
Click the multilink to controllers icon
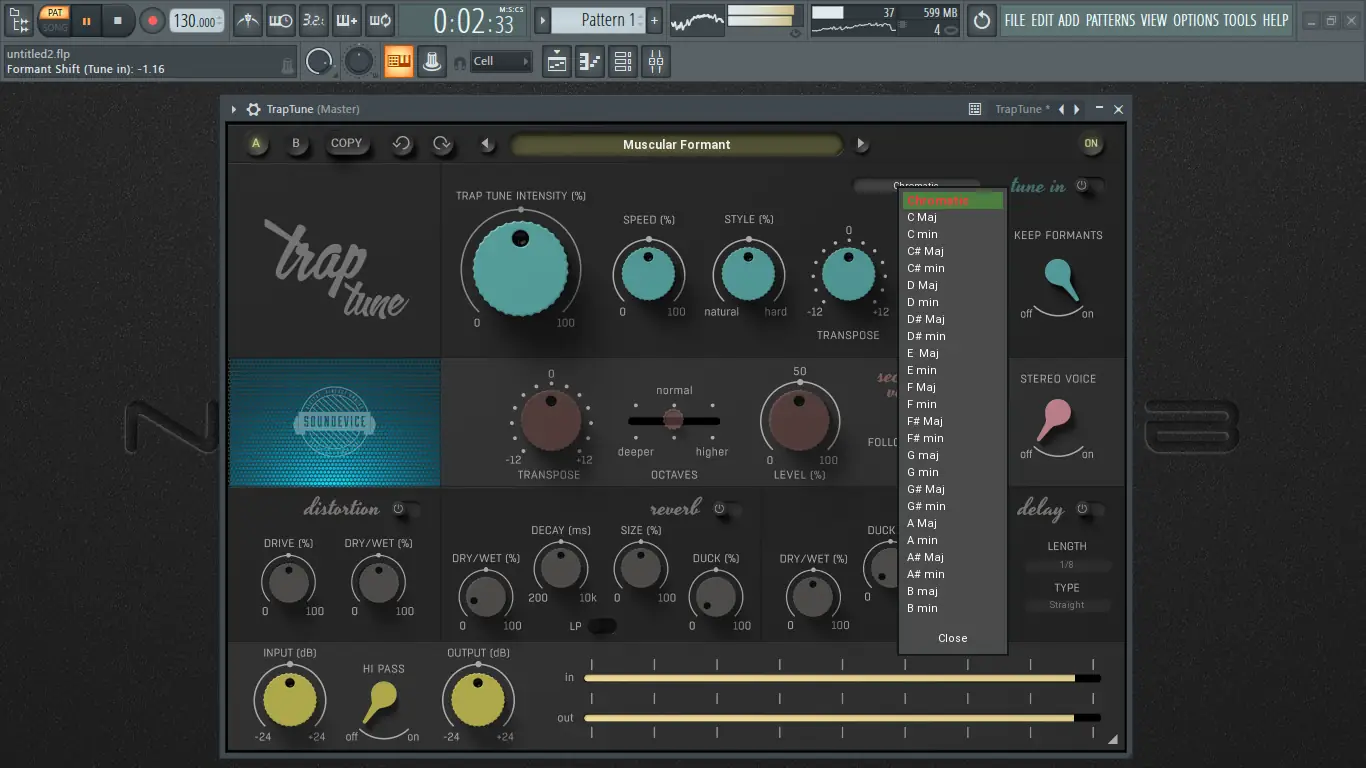point(432,62)
